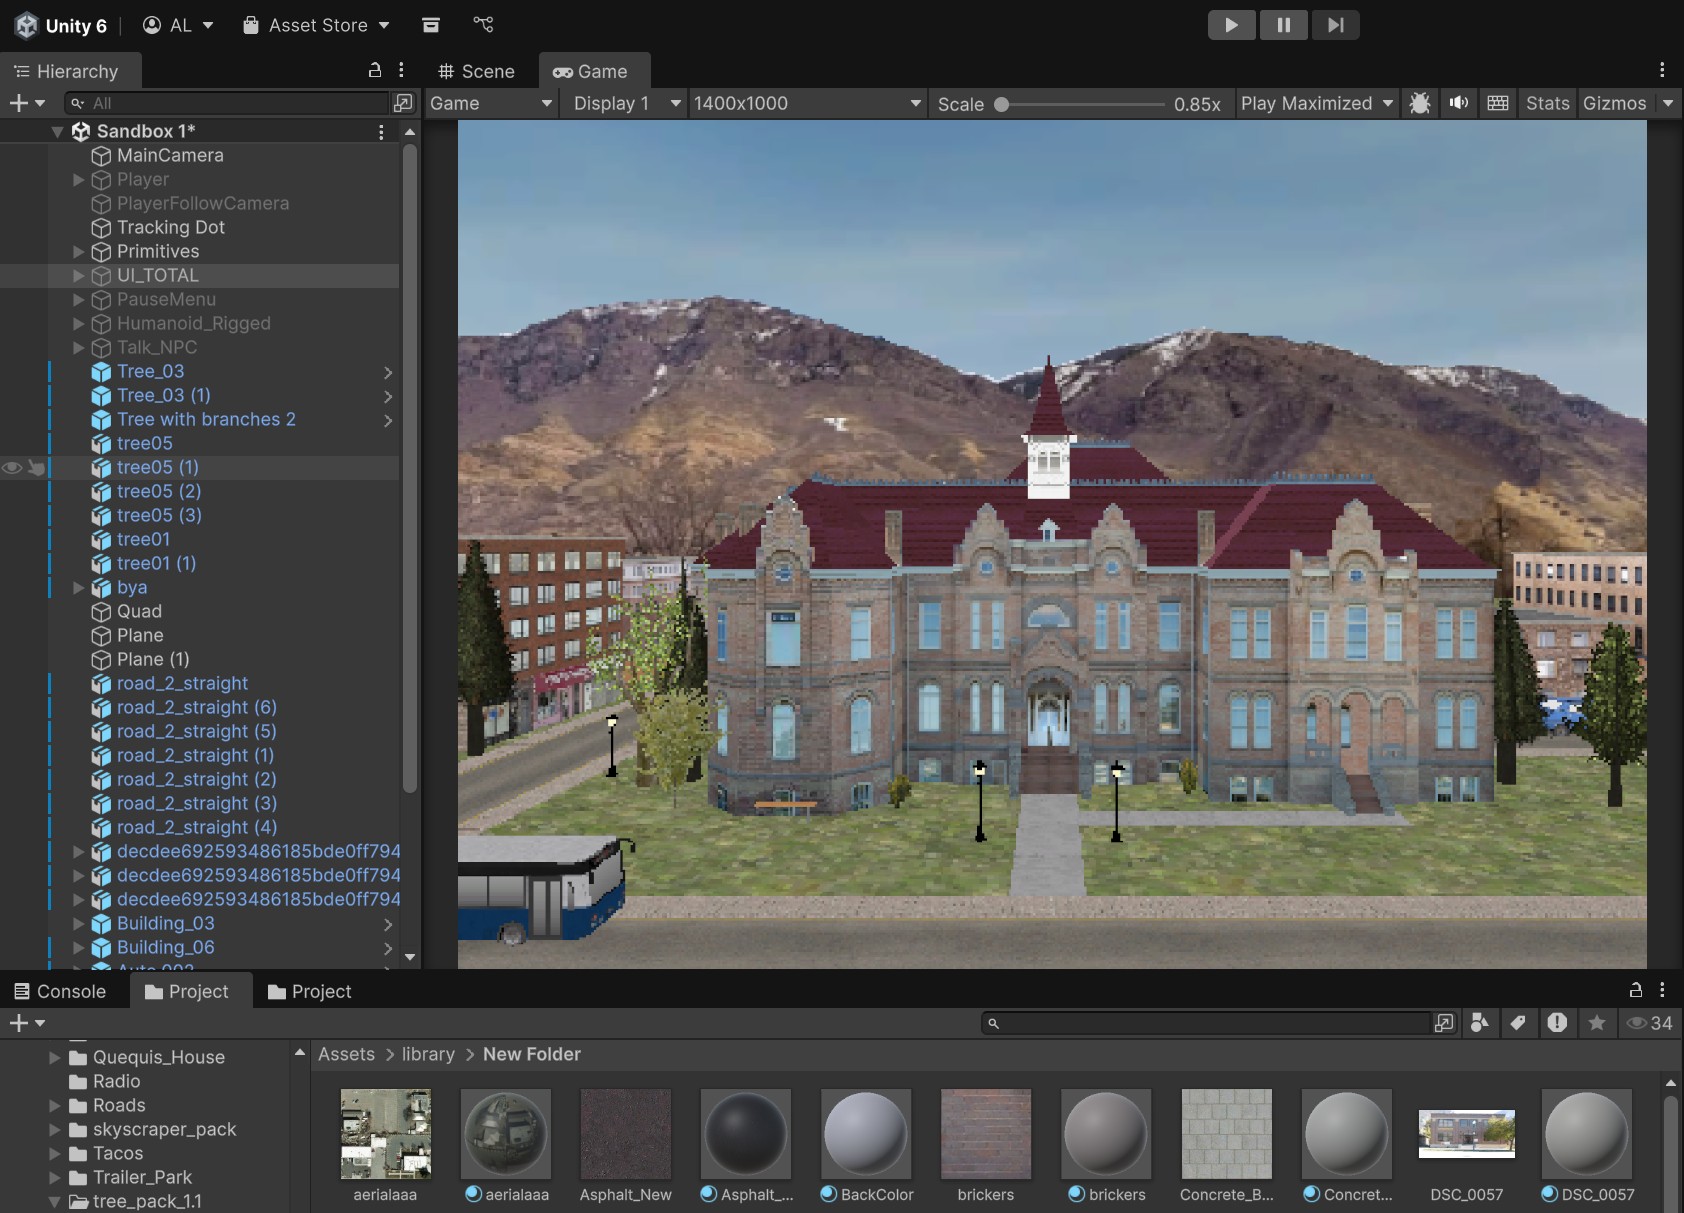Expand the Player object

tap(78, 180)
